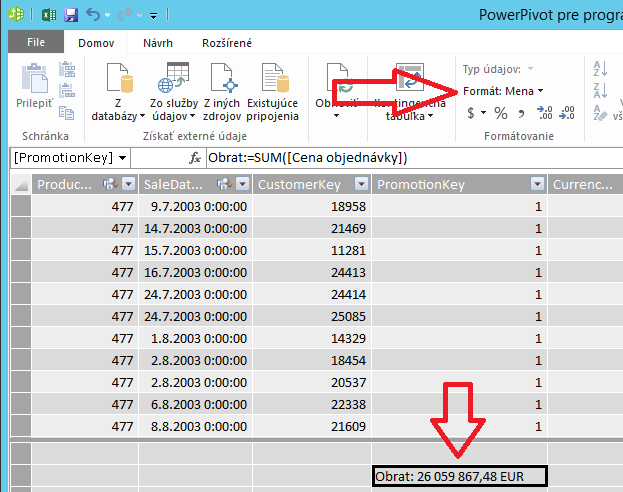Select cell with customer key 21609
The height and width of the screenshot is (492, 623).
tap(312, 426)
